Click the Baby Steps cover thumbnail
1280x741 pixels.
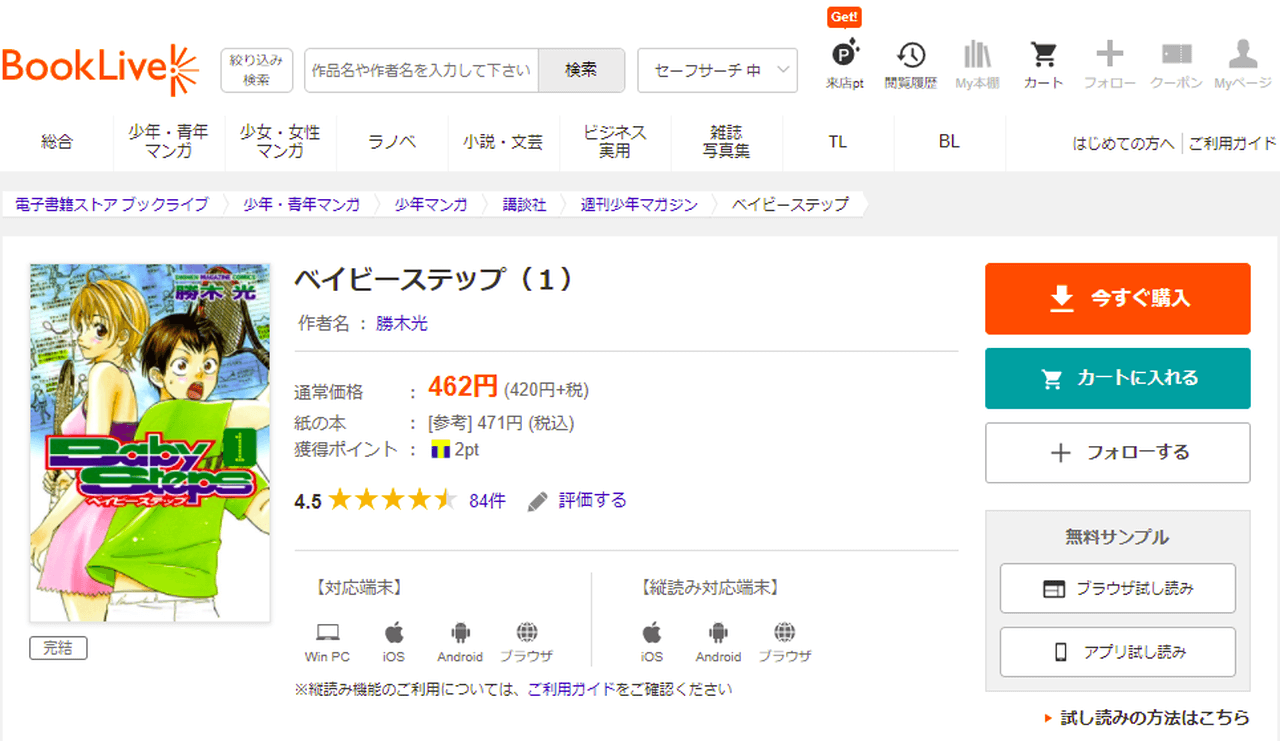tap(150, 442)
